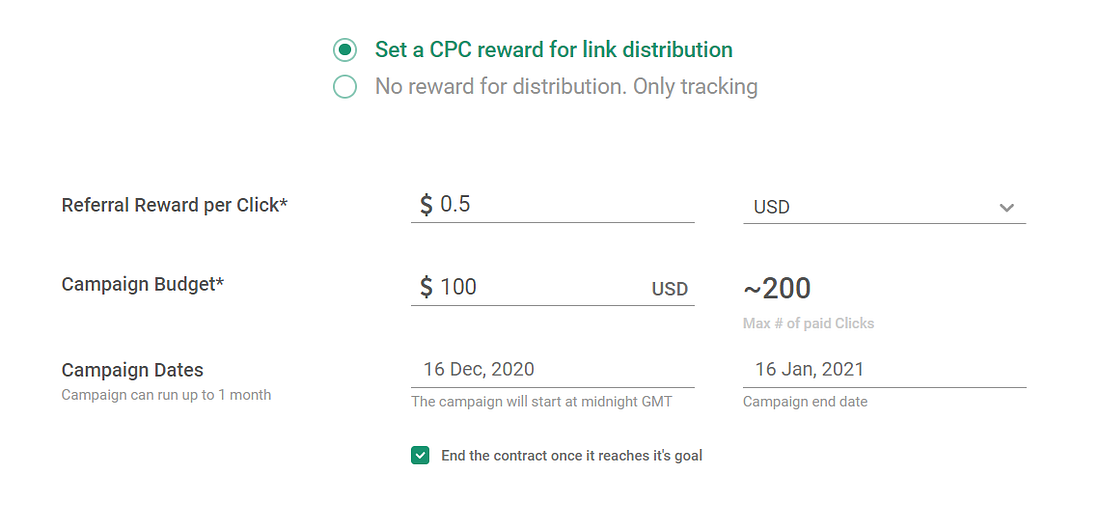Open the USD currency selector field
Viewport: 1100px width, 509px height.
[x=870, y=207]
